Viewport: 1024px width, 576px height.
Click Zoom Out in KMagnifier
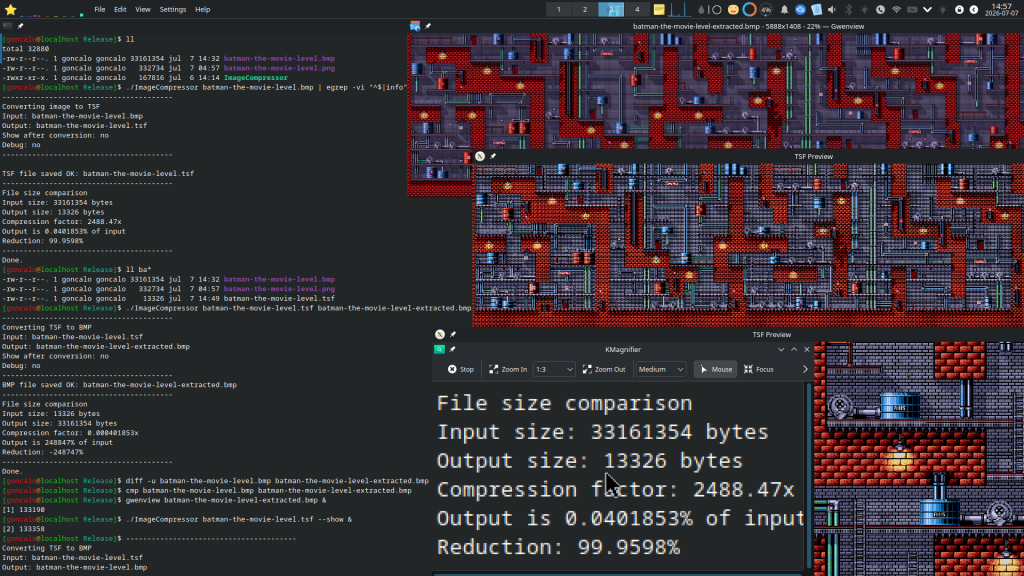[x=604, y=369]
